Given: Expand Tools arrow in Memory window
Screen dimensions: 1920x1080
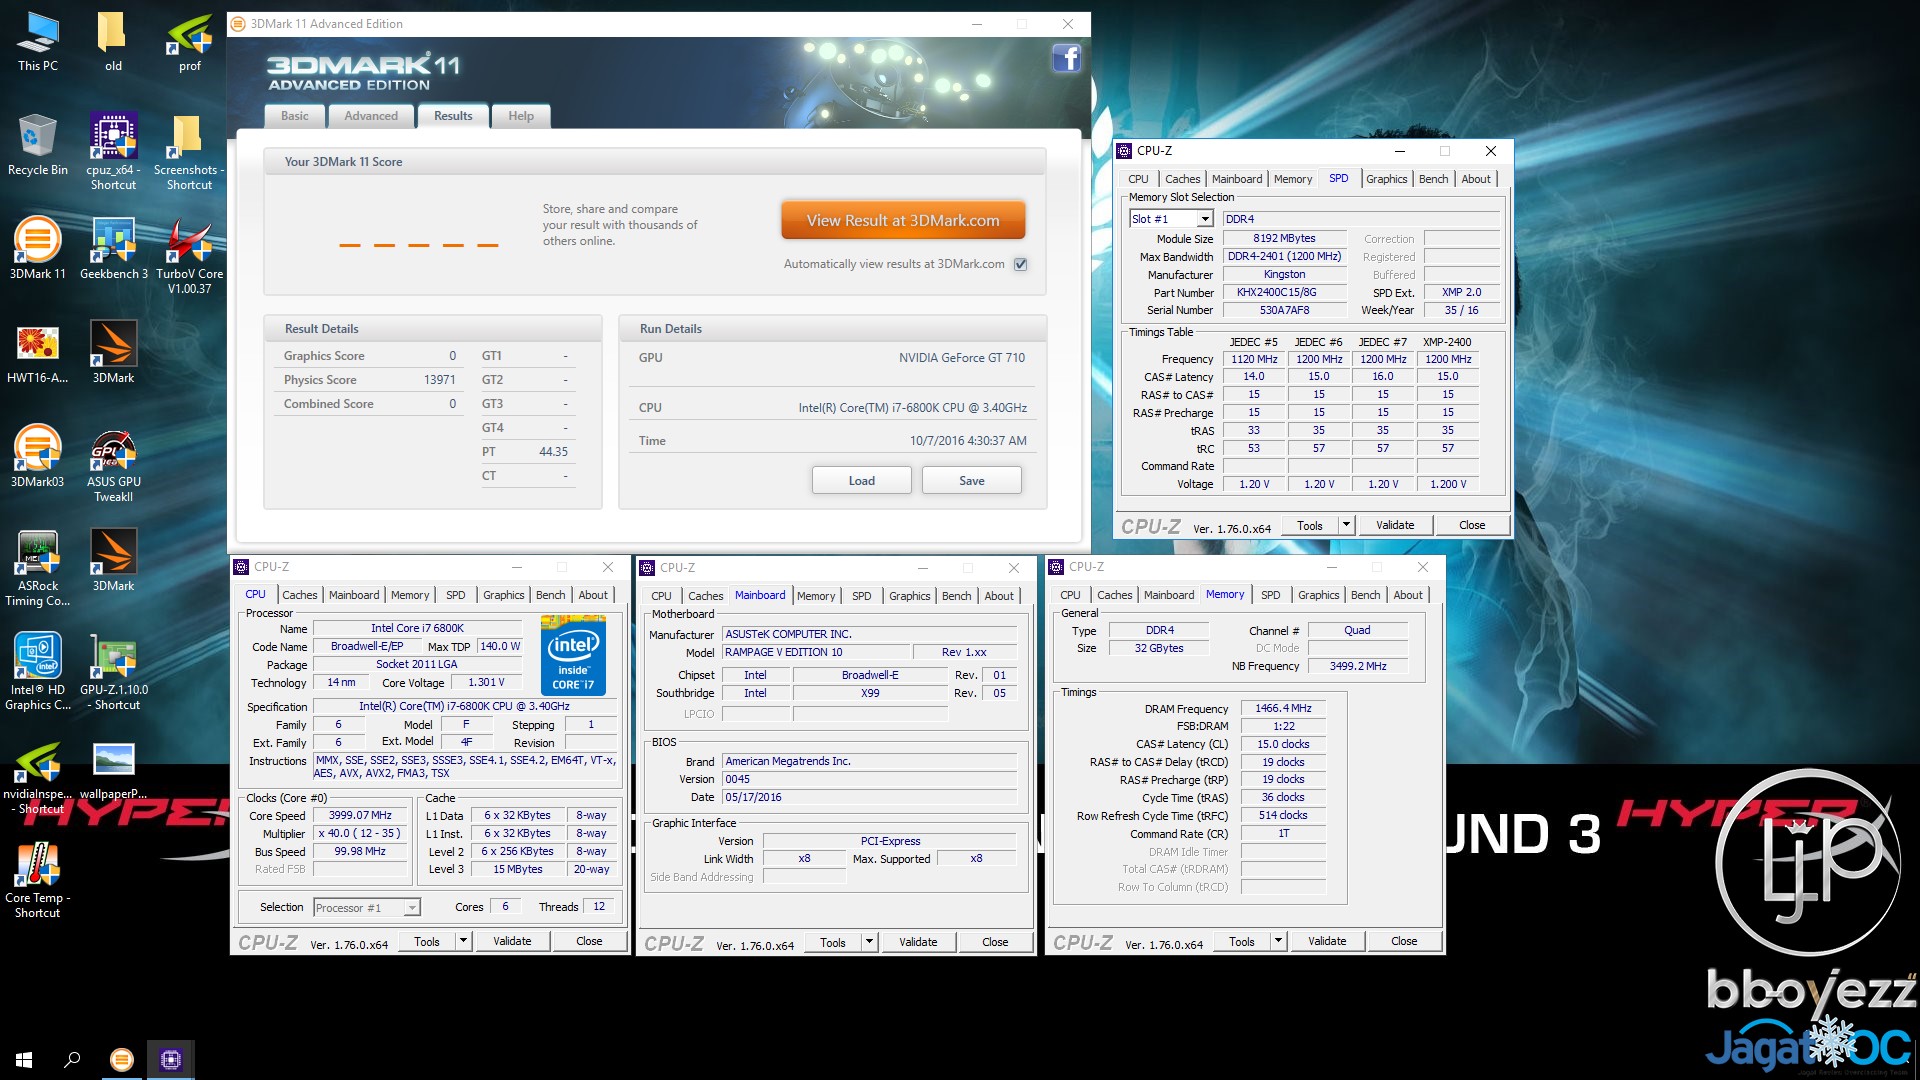Looking at the screenshot, I should click(1278, 941).
